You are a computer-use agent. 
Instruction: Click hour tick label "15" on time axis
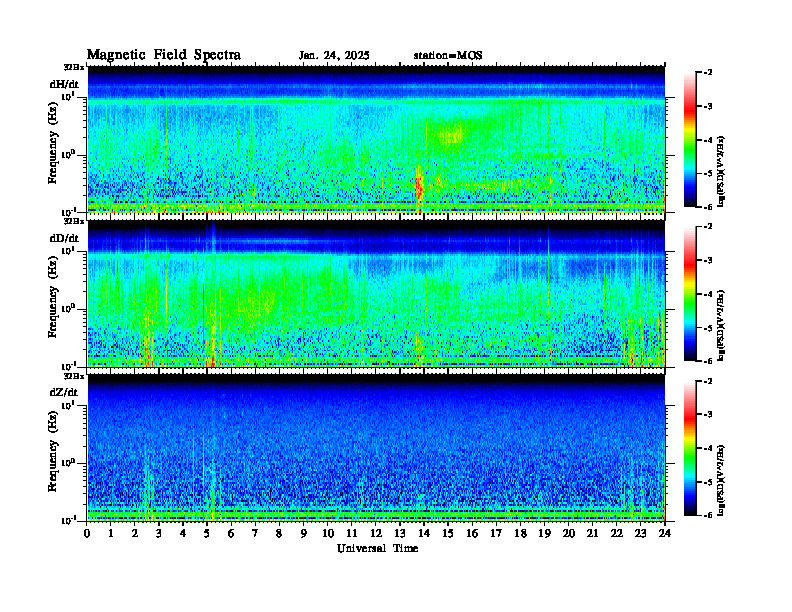coord(448,533)
